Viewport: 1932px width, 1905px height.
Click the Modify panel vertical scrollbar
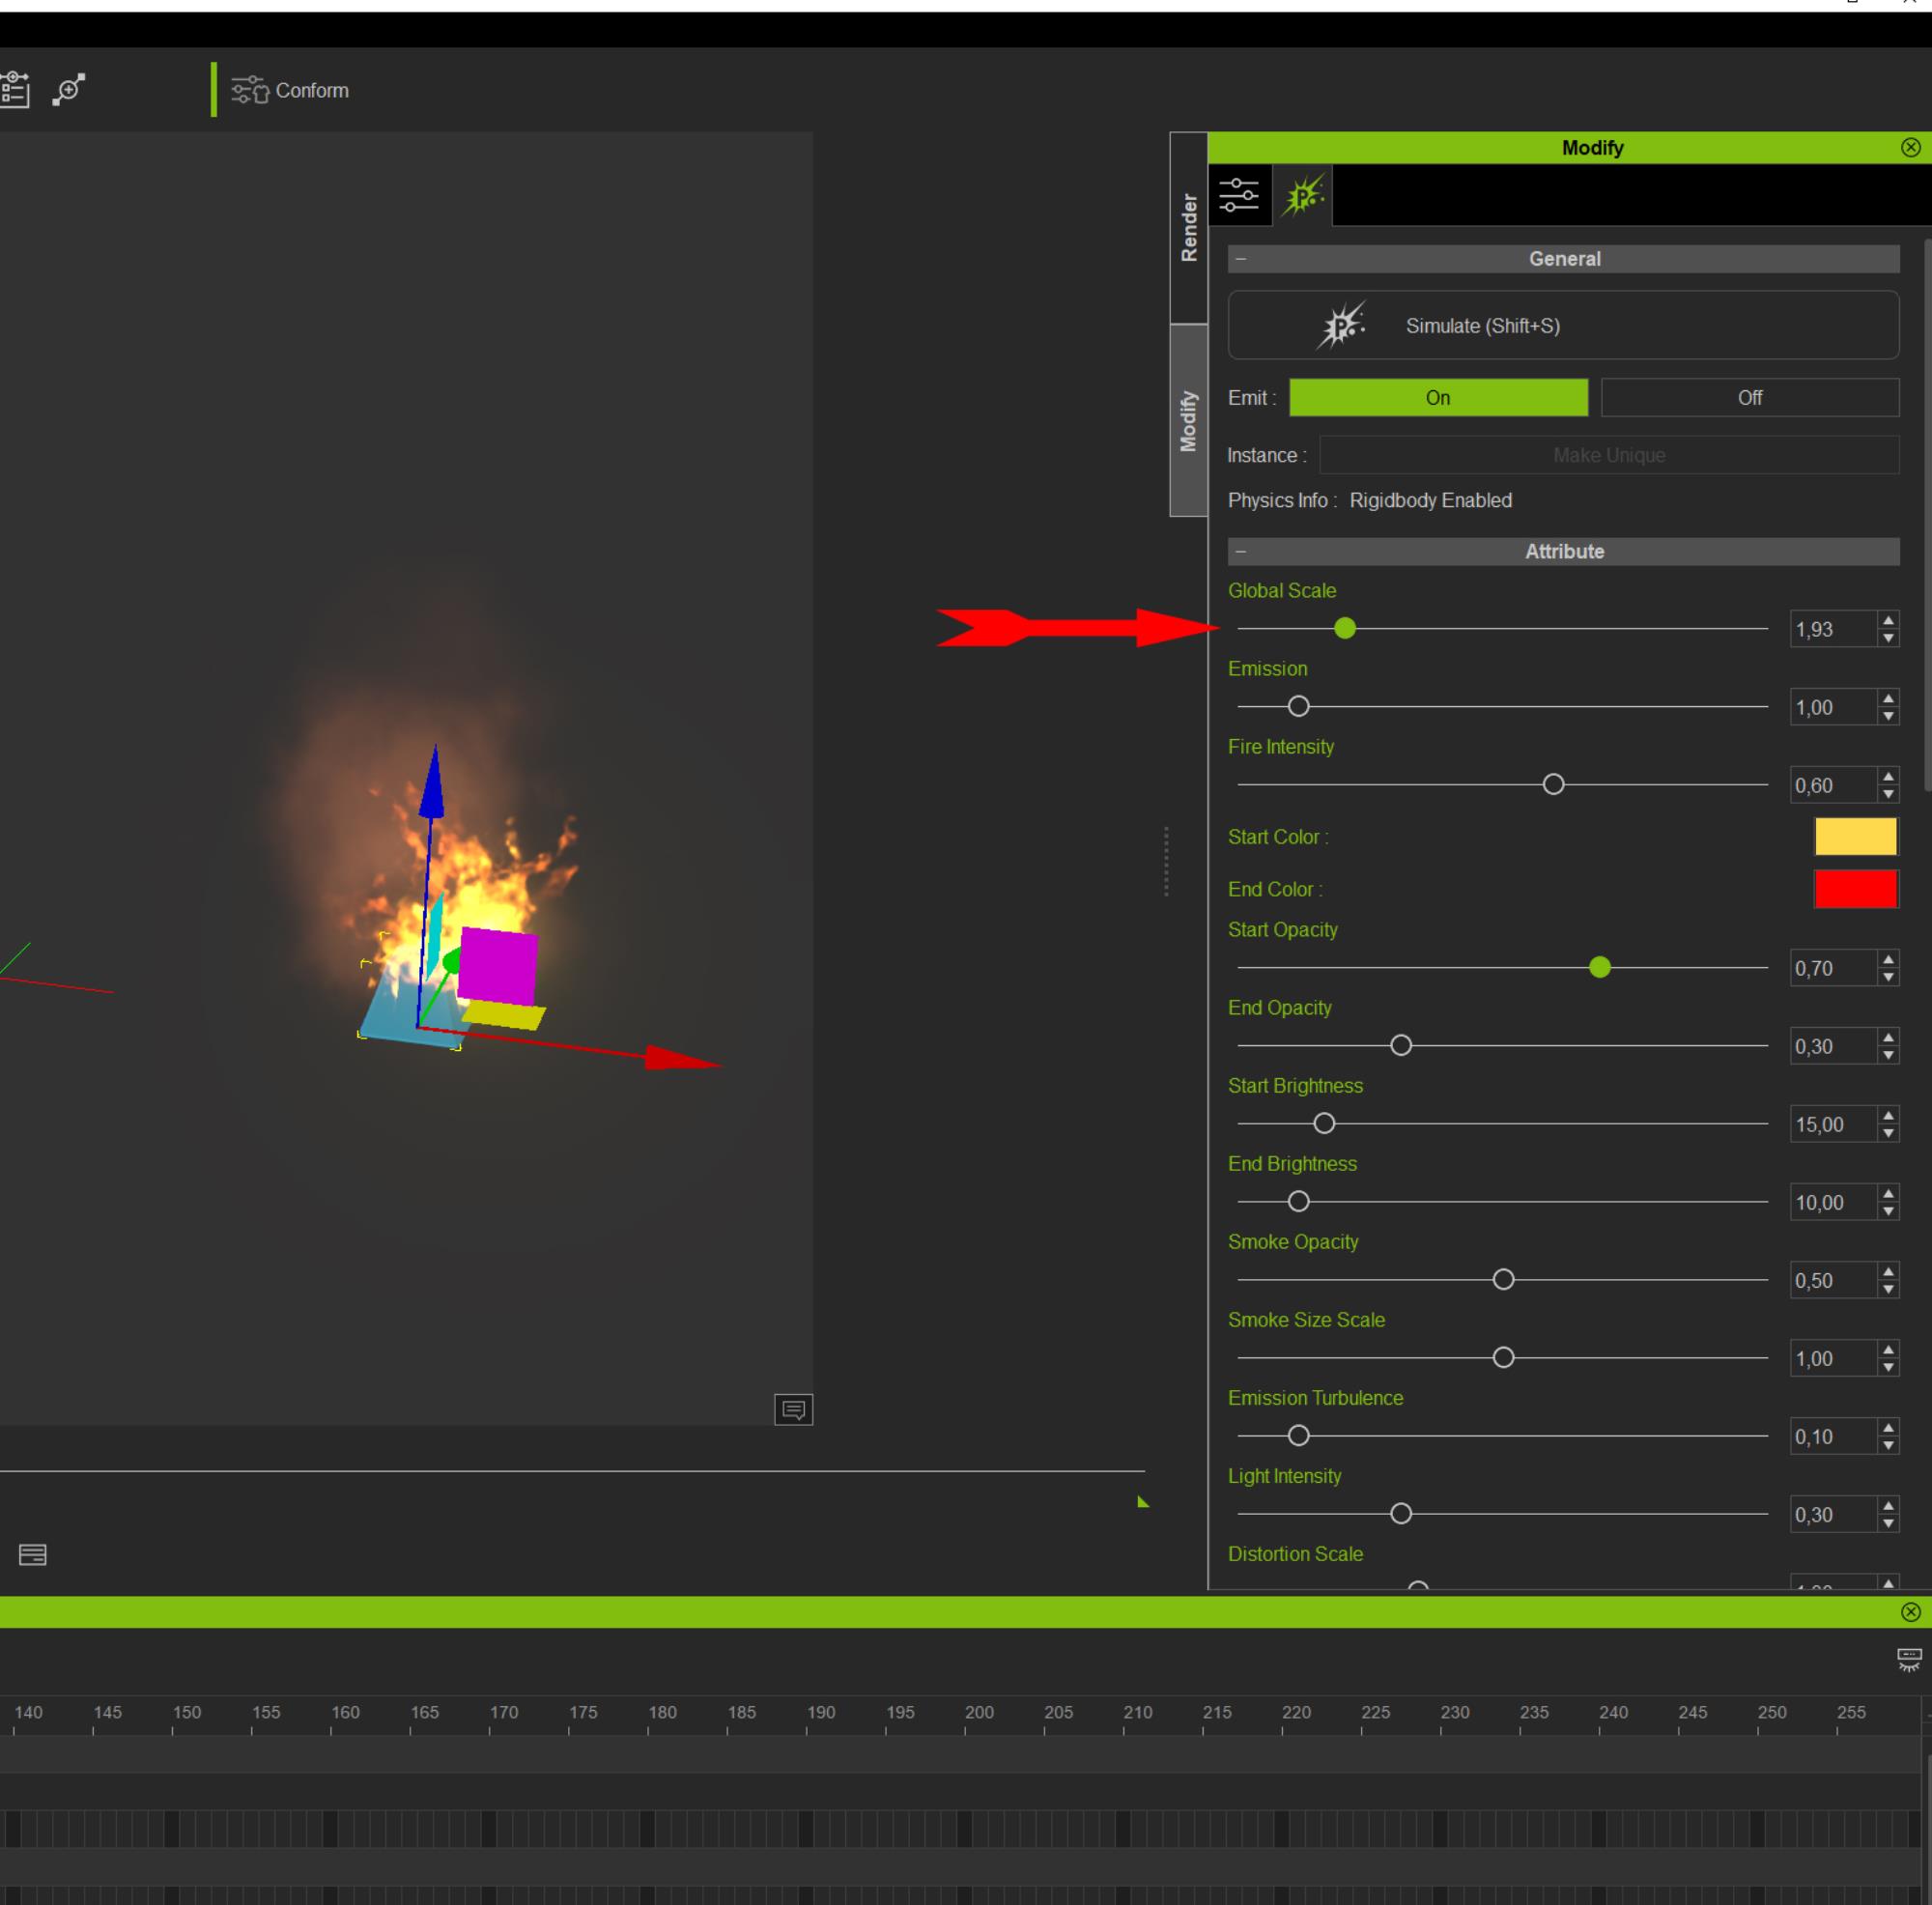pyautogui.click(x=1927, y=515)
